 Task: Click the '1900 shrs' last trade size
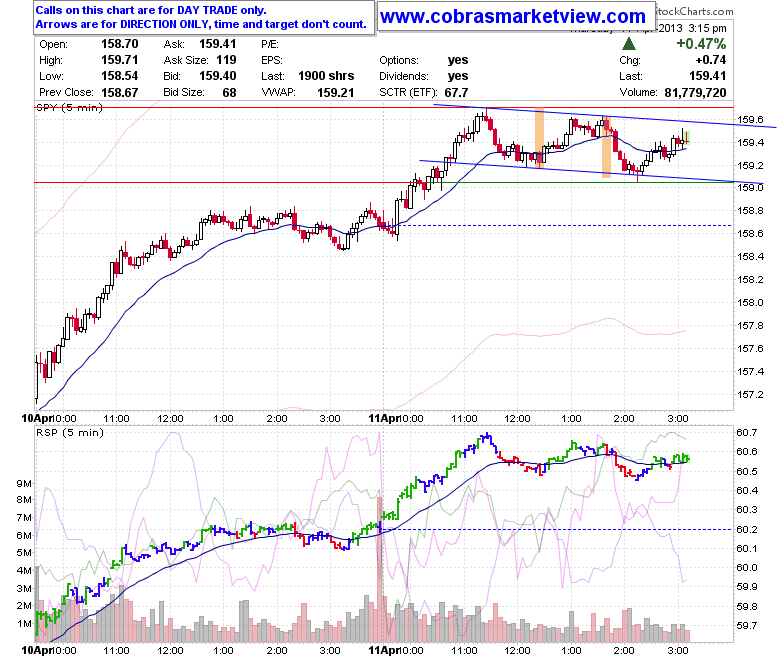[326, 76]
